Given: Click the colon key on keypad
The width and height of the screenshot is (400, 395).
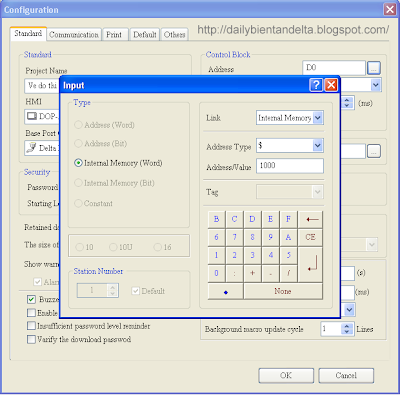Looking at the screenshot, I should click(234, 273).
